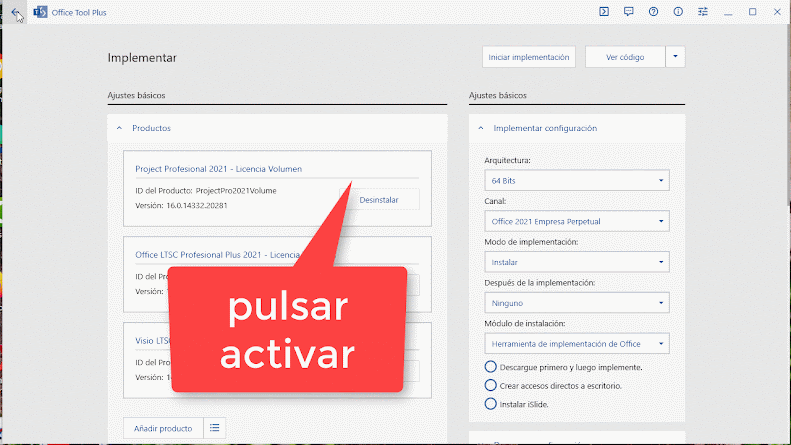Open the Modo de implementación dropdown

[x=577, y=262]
